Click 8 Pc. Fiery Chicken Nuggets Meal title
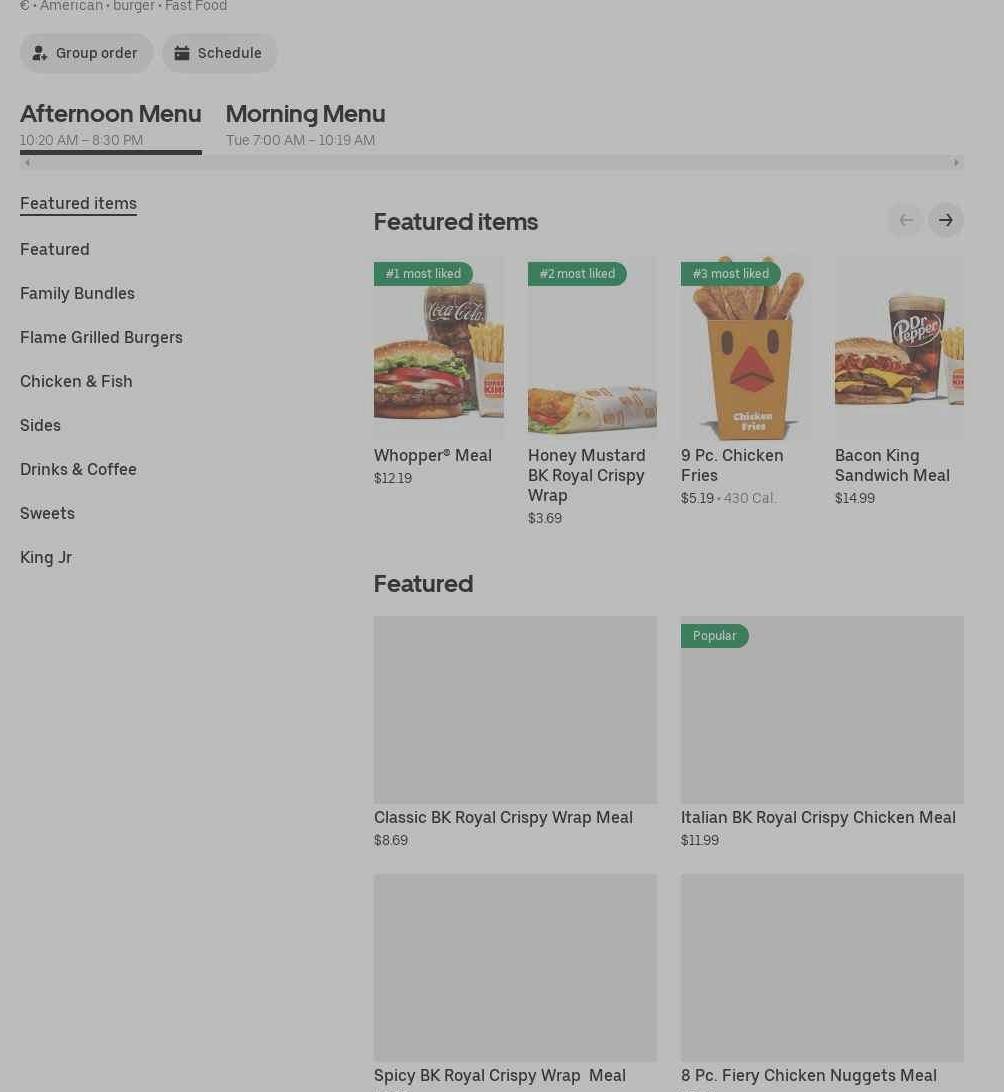 click(x=808, y=1076)
